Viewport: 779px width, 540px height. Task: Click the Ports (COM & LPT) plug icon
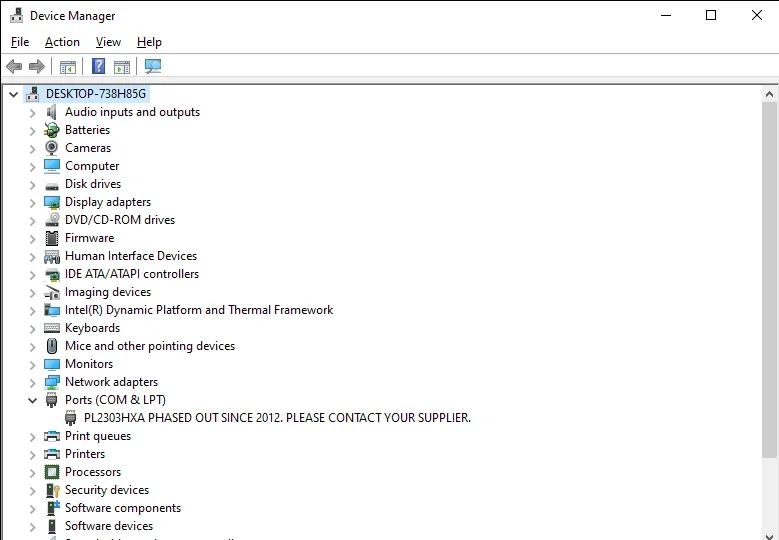point(52,400)
